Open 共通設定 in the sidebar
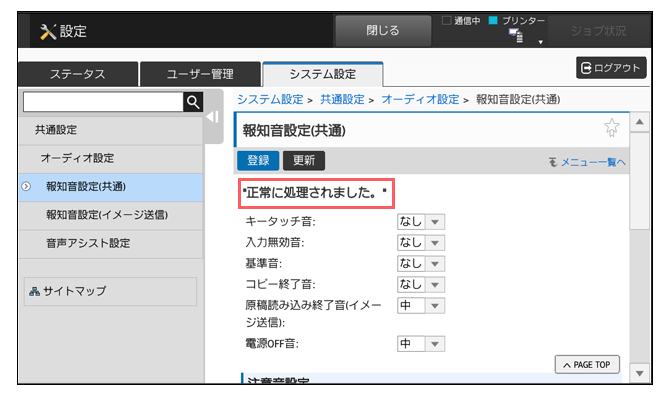This screenshot has width=670, height=396. coord(111,130)
